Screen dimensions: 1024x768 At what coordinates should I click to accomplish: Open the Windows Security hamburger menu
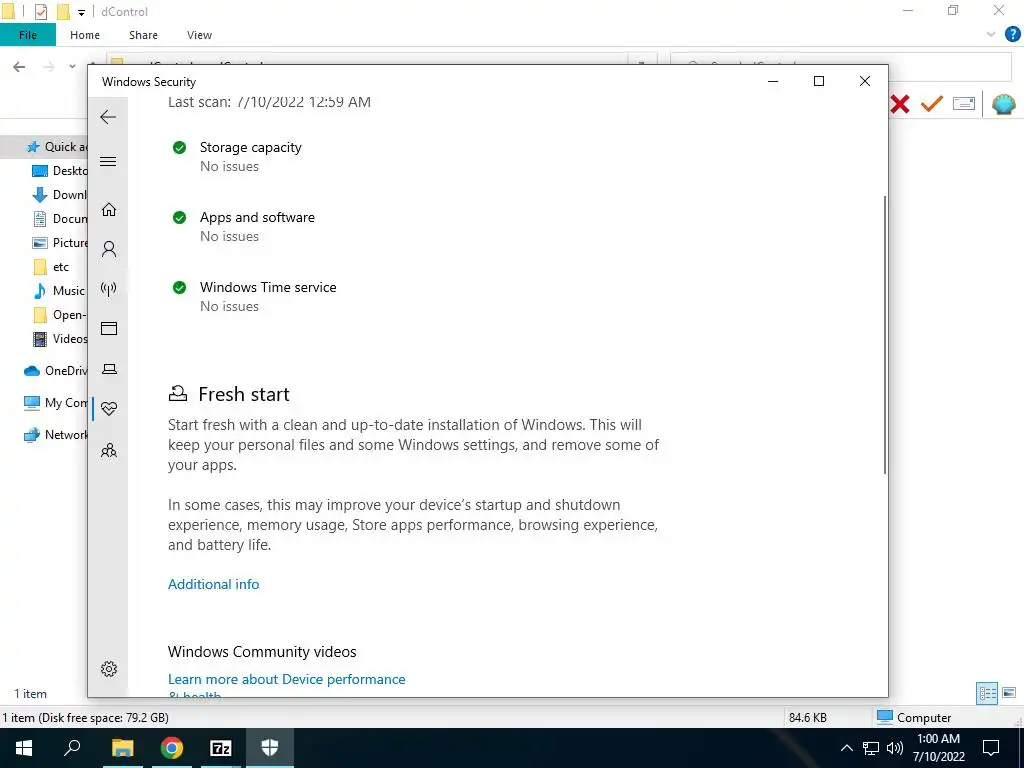coord(108,161)
